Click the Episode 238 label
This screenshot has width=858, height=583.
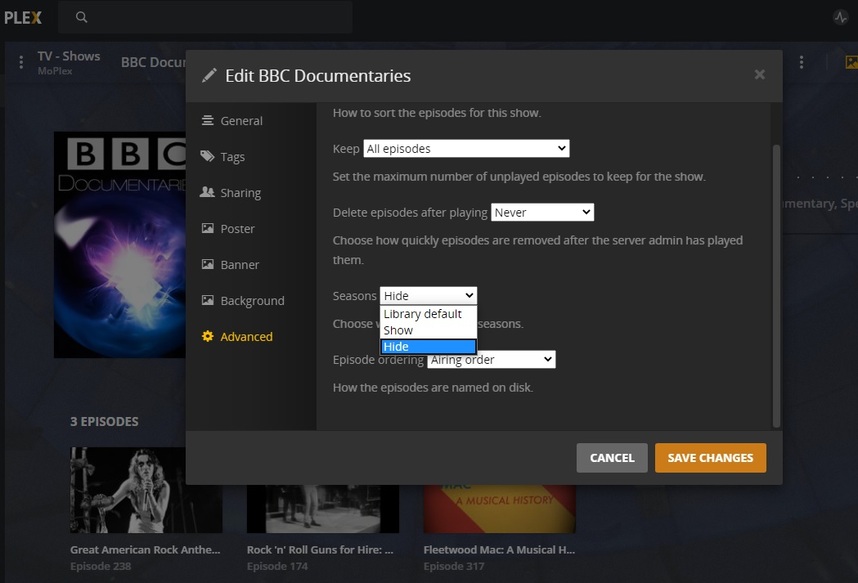pyautogui.click(x=101, y=566)
